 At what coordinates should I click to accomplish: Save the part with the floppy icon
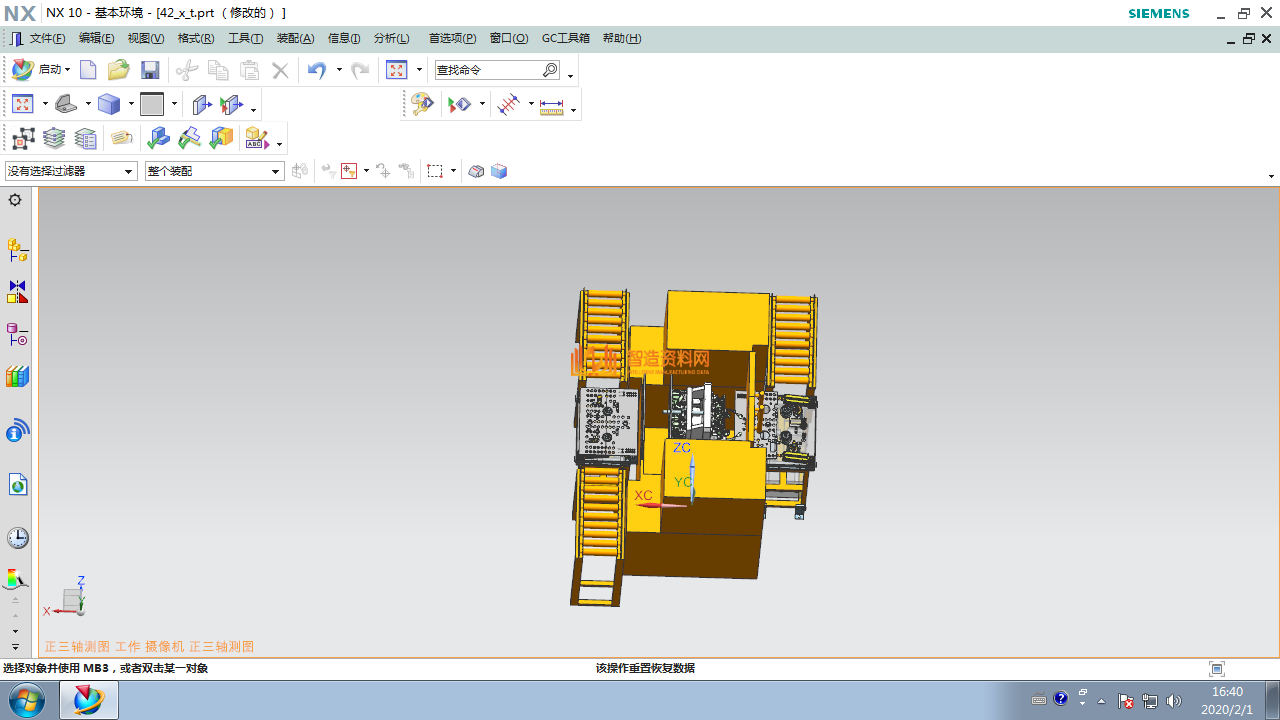tap(150, 70)
